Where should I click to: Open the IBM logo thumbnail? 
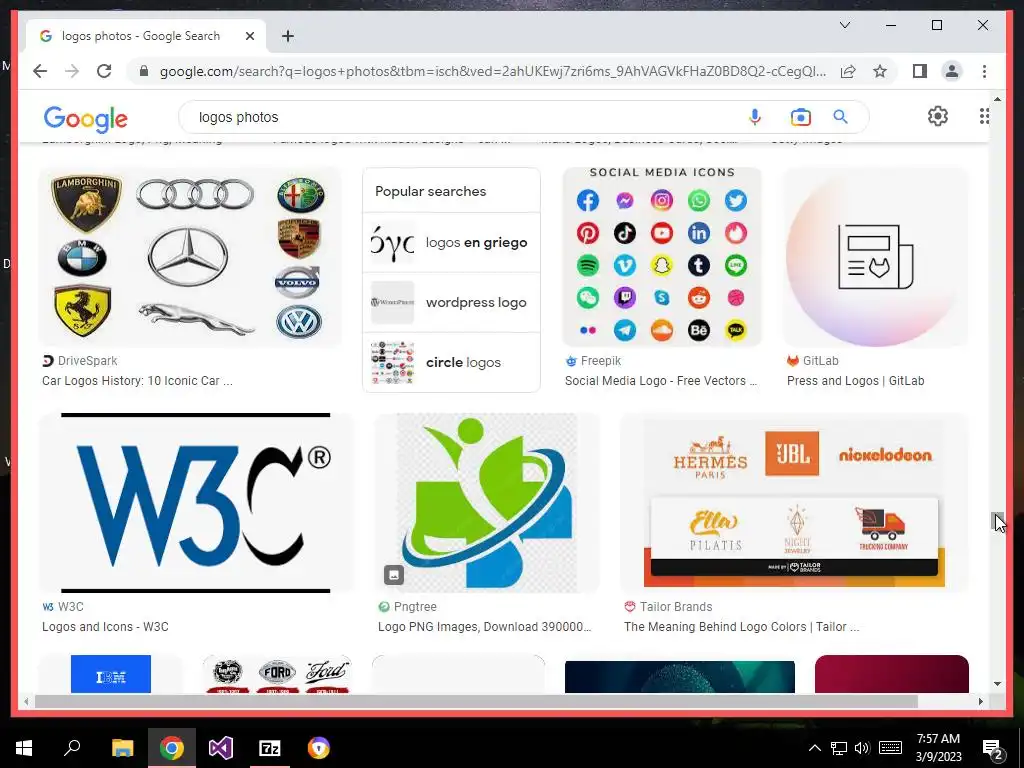110,674
